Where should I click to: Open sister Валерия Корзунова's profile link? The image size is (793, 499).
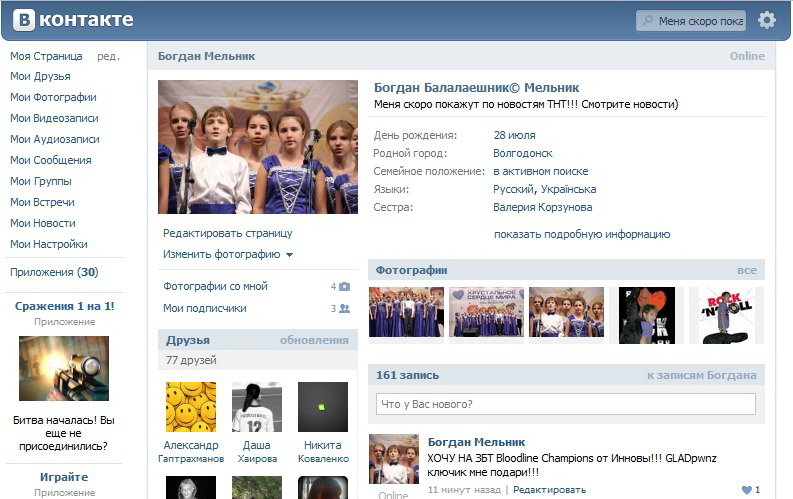tap(542, 208)
